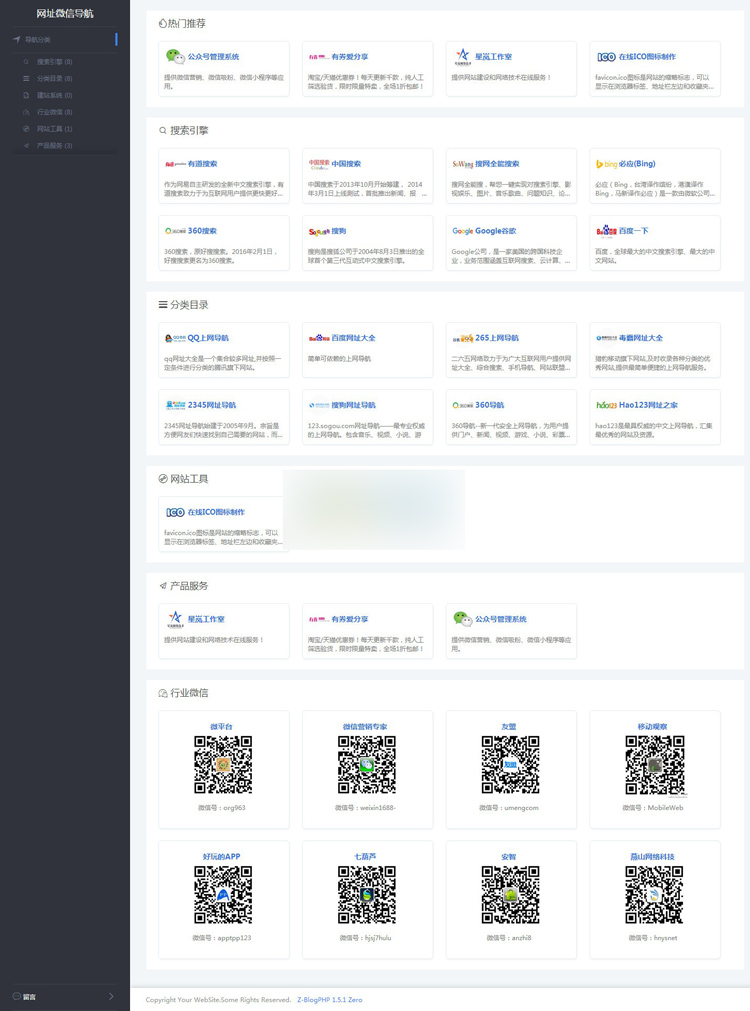This screenshot has height=1011, width=750.
Task: Click the star logo in 产品服务 星岚工作室
Action: (175, 619)
